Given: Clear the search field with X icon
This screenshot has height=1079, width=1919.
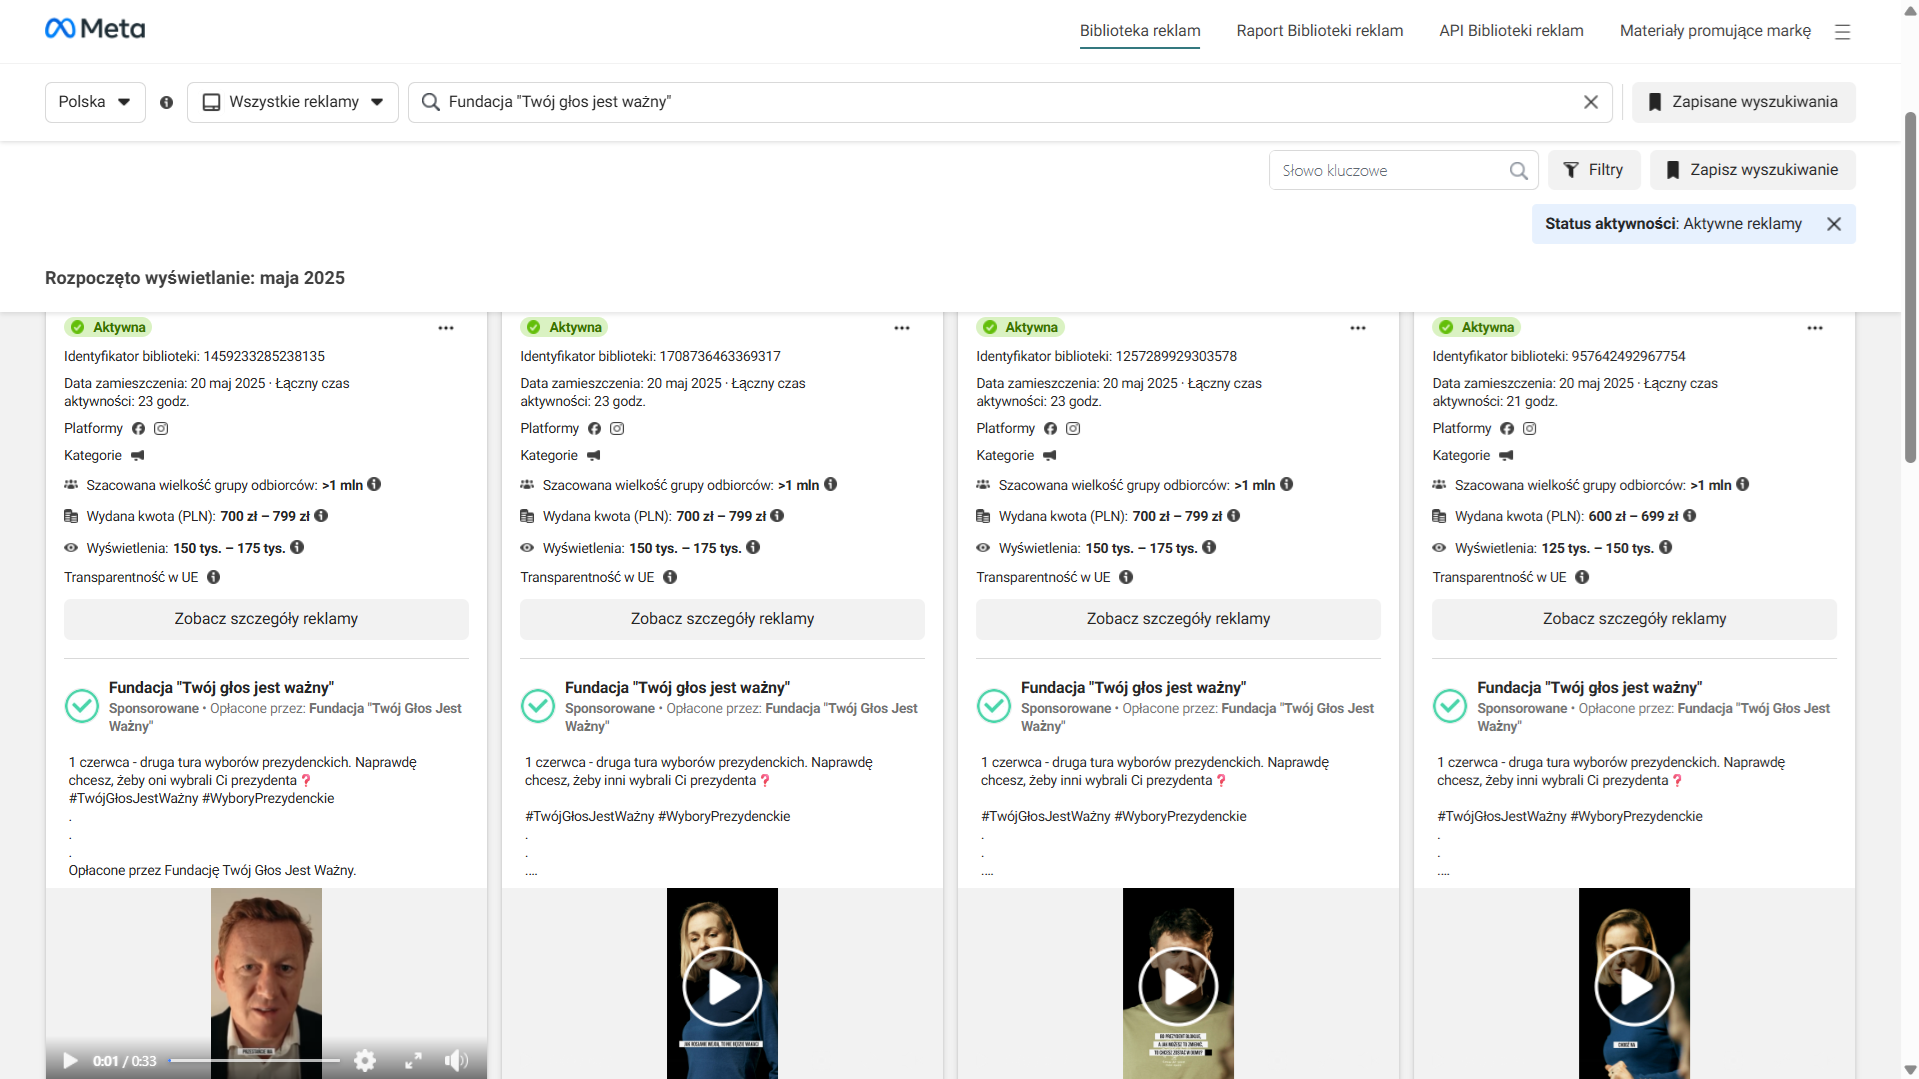Looking at the screenshot, I should click(x=1591, y=102).
